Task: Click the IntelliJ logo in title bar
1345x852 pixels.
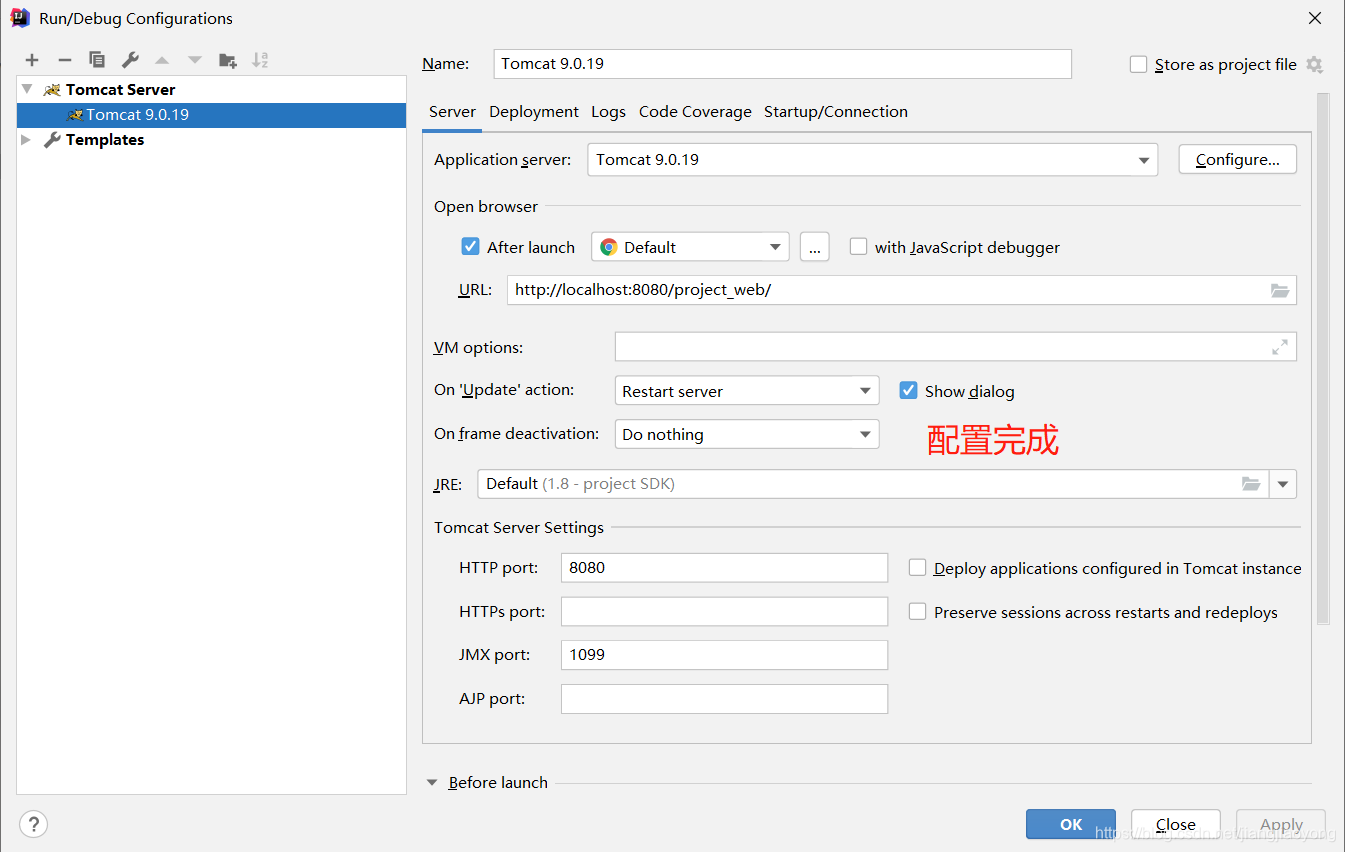Action: click(x=20, y=18)
